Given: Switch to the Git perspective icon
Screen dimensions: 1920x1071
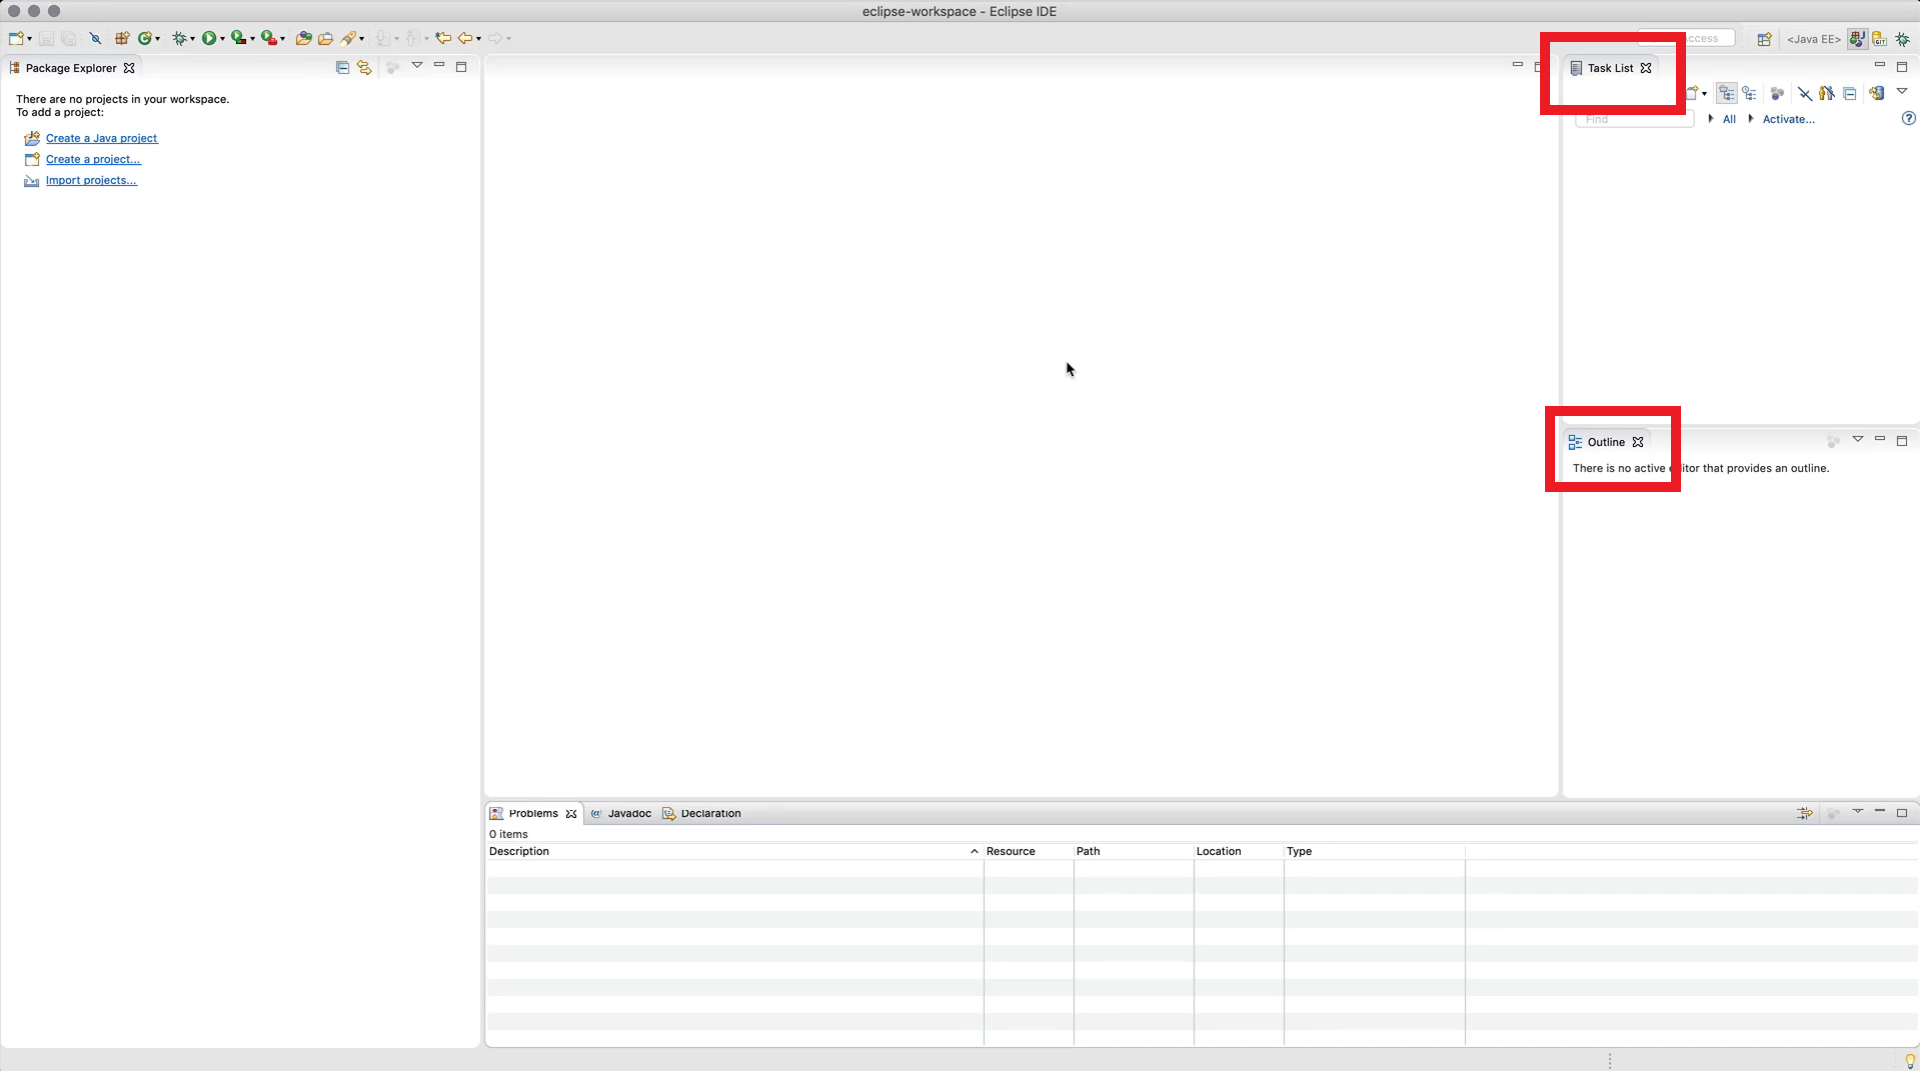Looking at the screenshot, I should click(x=1880, y=39).
